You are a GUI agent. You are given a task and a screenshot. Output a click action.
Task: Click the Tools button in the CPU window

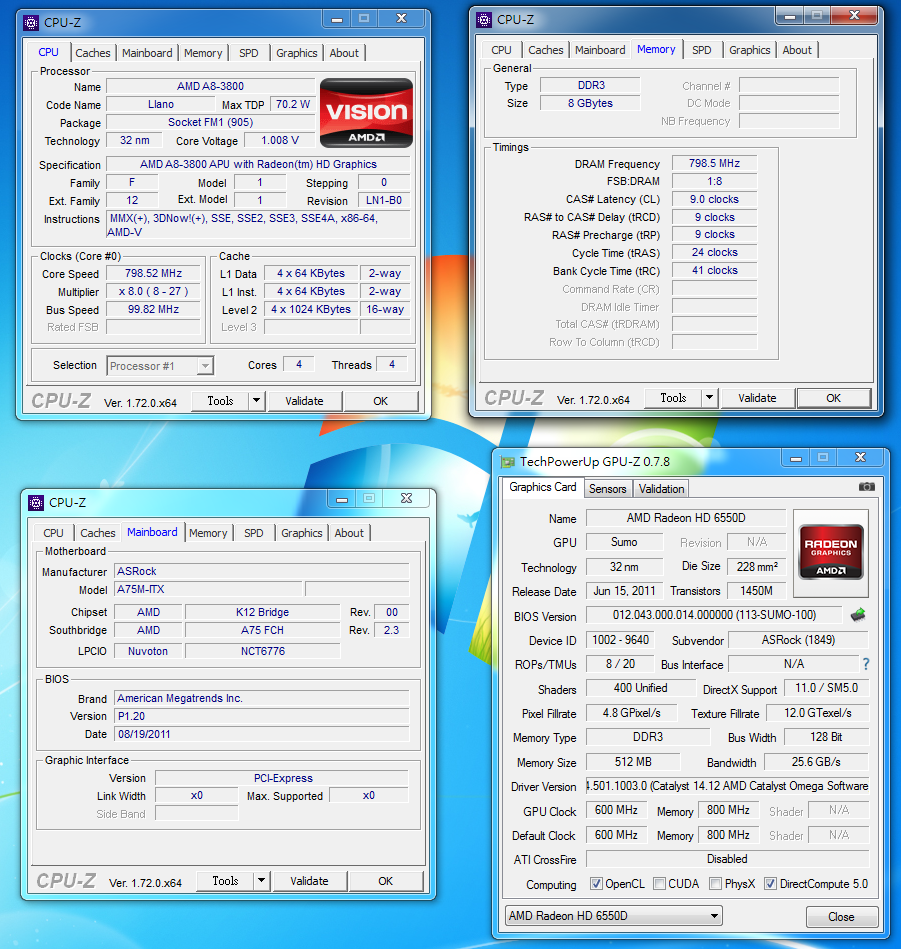coord(220,401)
